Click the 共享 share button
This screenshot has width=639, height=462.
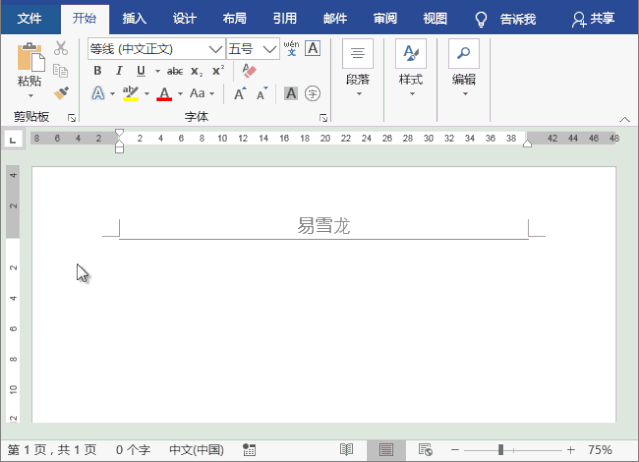pos(593,18)
